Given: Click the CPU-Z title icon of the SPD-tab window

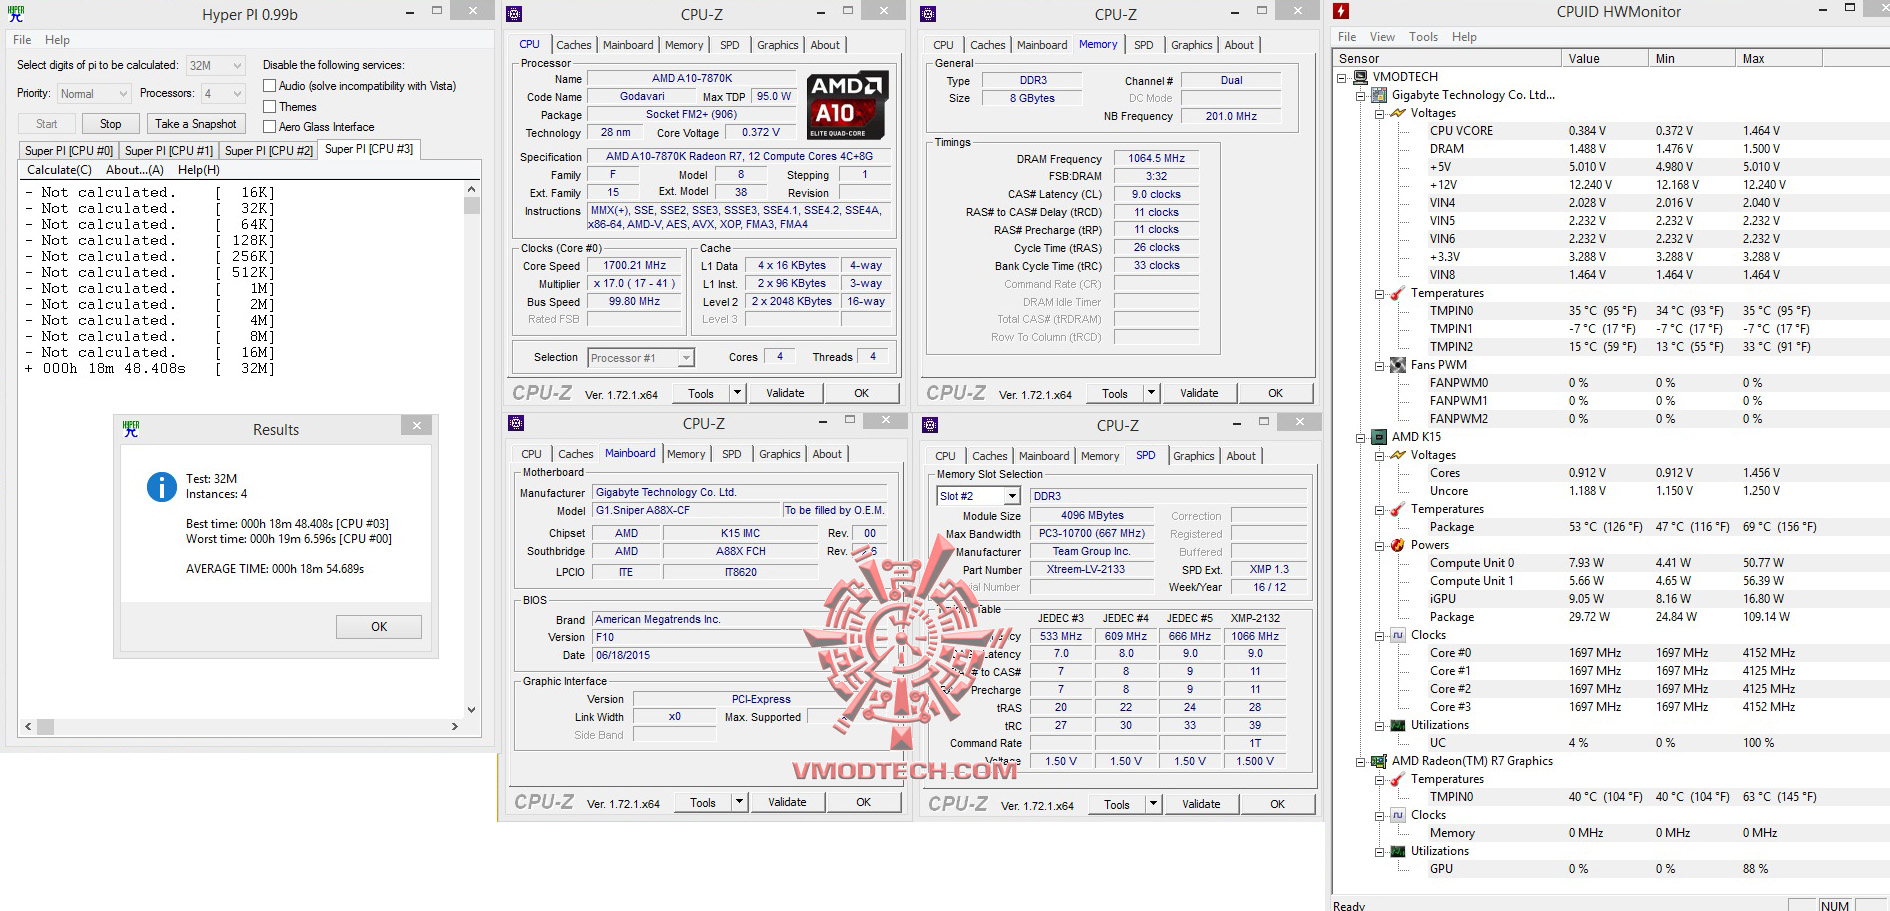Looking at the screenshot, I should [x=930, y=425].
